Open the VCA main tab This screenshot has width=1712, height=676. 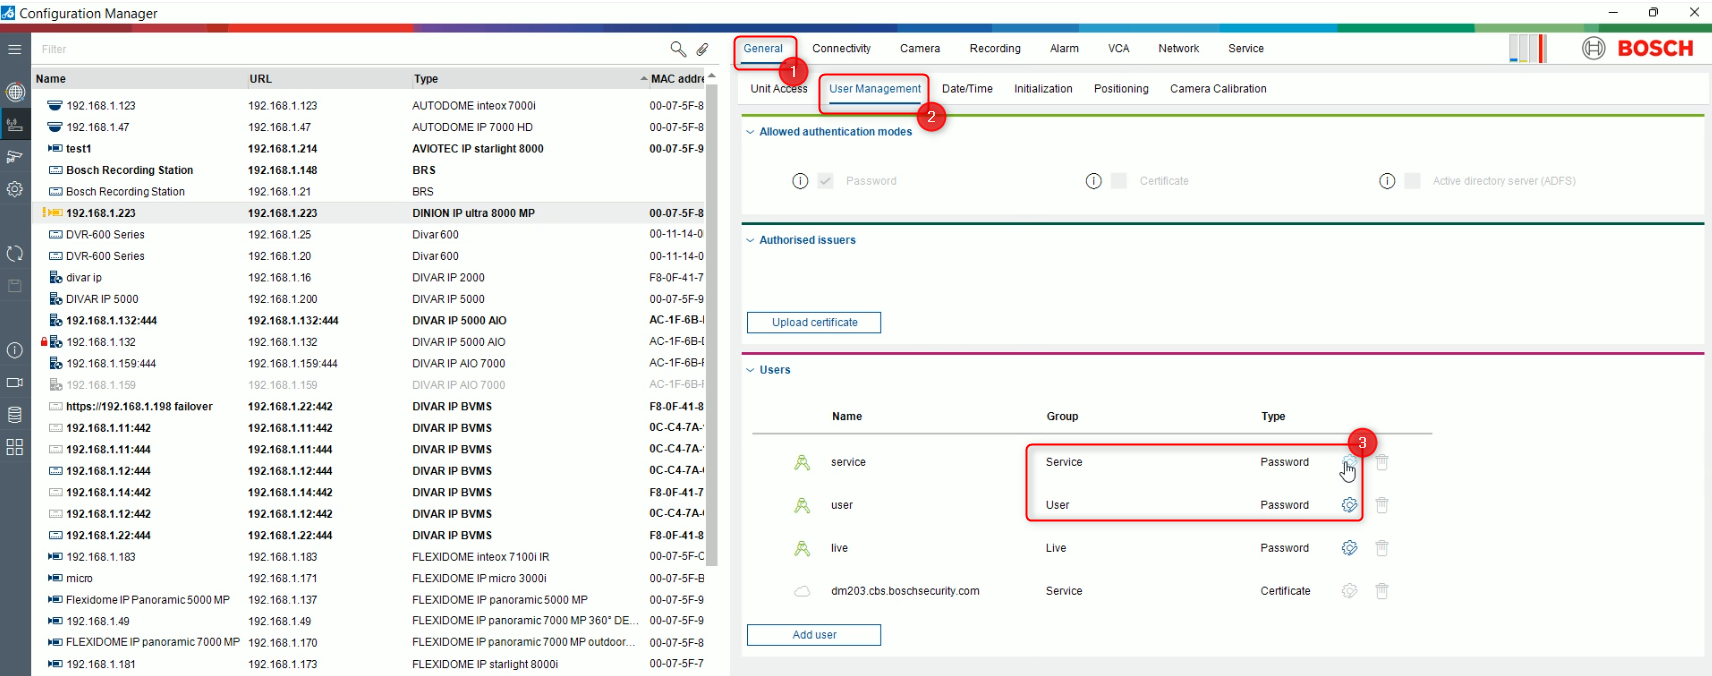pyautogui.click(x=1119, y=48)
